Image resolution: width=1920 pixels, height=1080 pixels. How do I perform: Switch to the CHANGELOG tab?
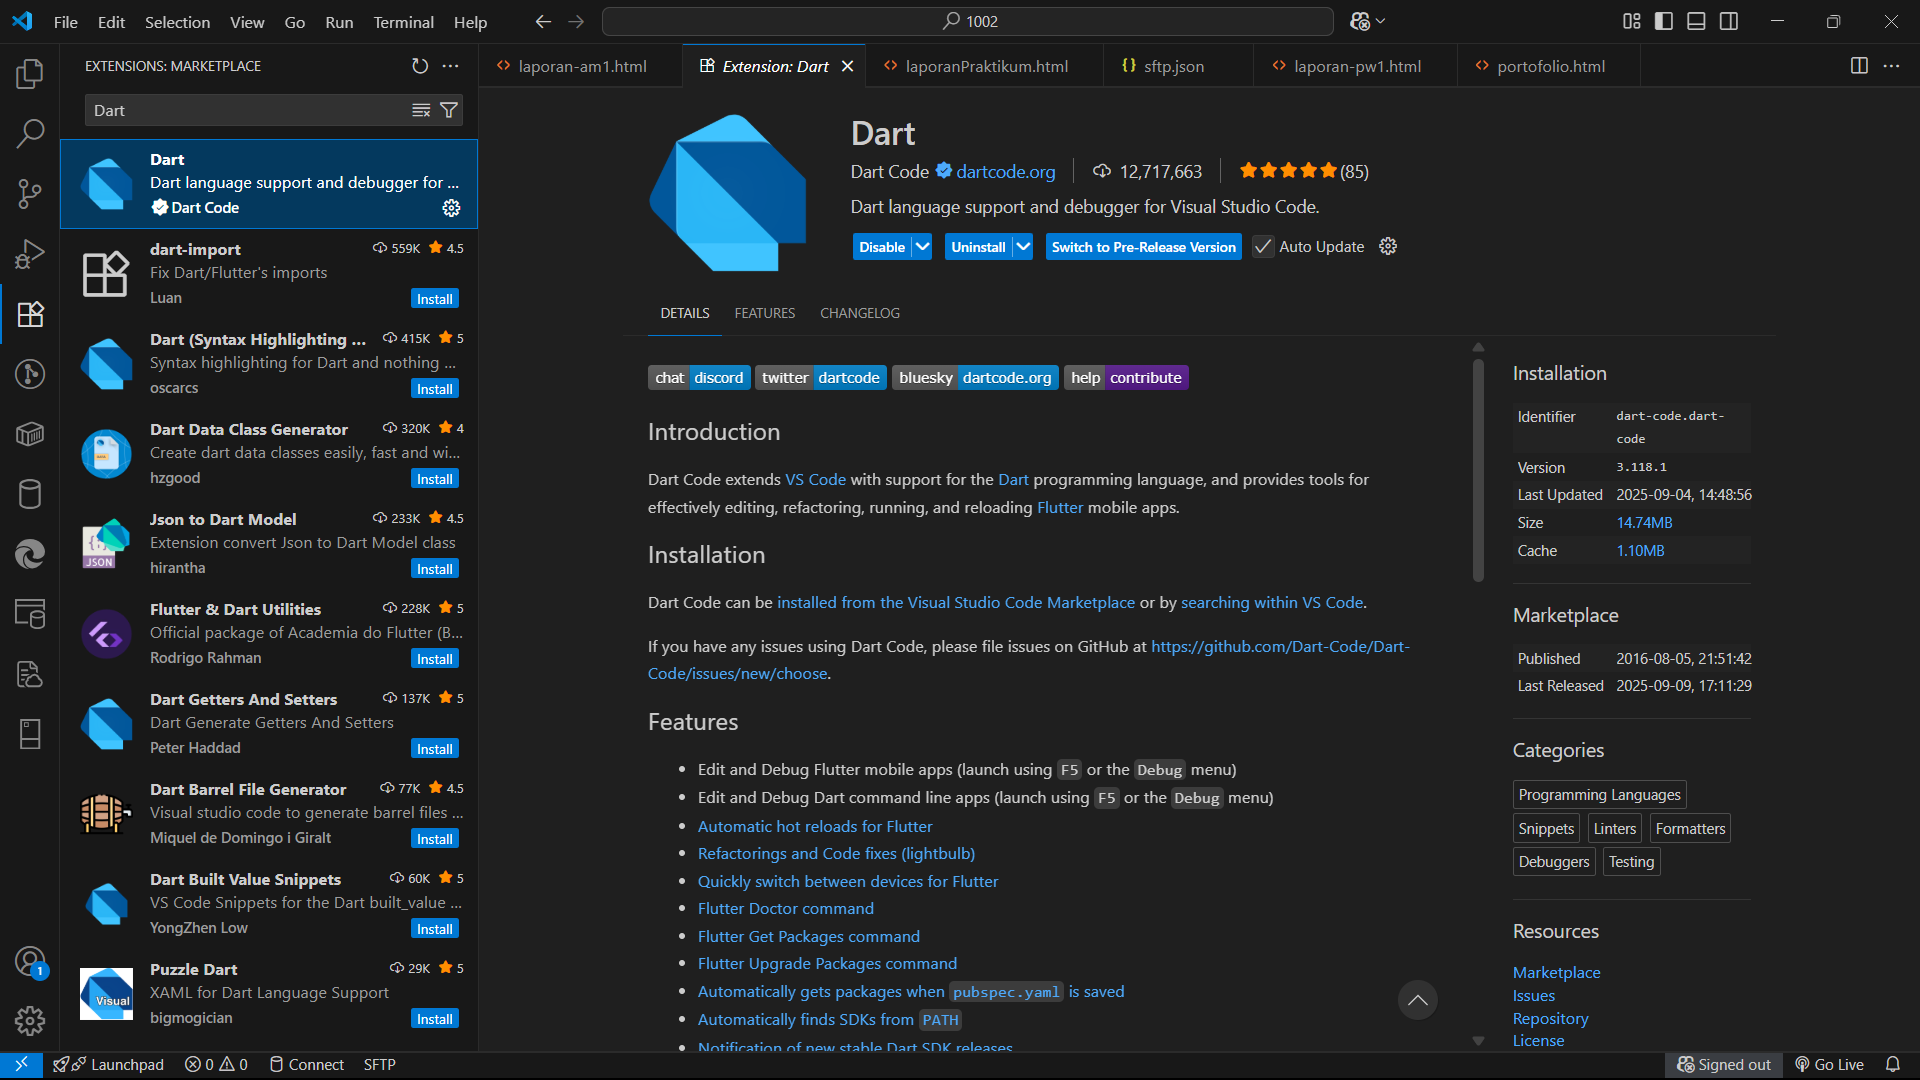pos(859,313)
